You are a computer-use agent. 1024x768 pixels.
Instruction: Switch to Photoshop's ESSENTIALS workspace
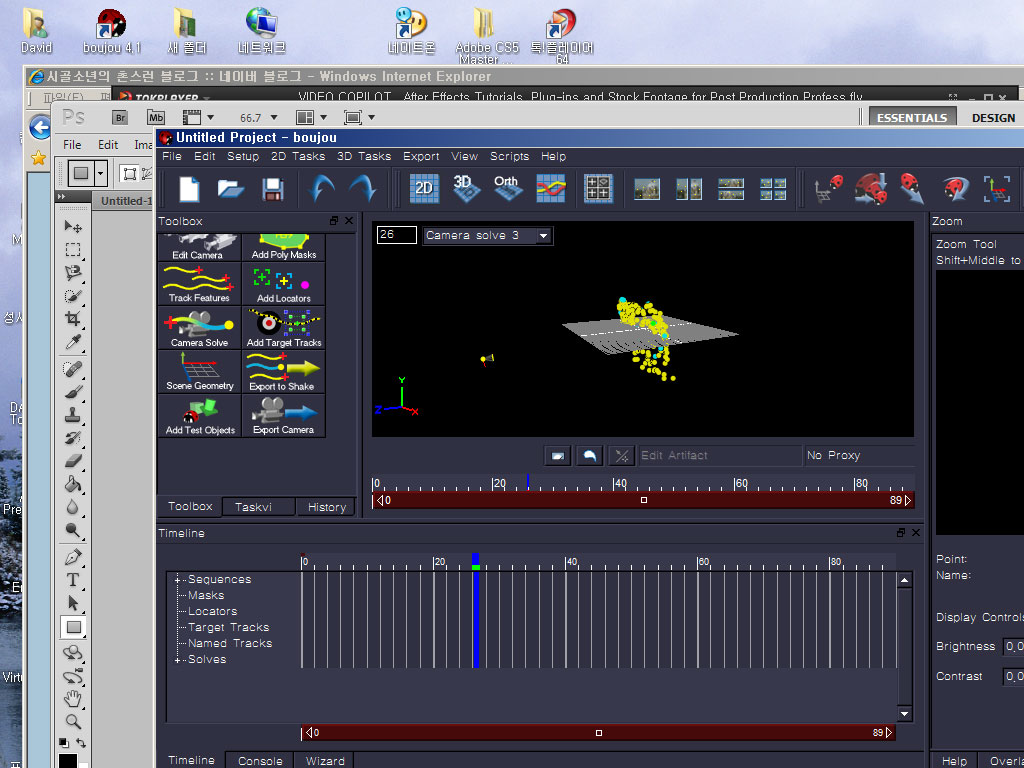(912, 118)
